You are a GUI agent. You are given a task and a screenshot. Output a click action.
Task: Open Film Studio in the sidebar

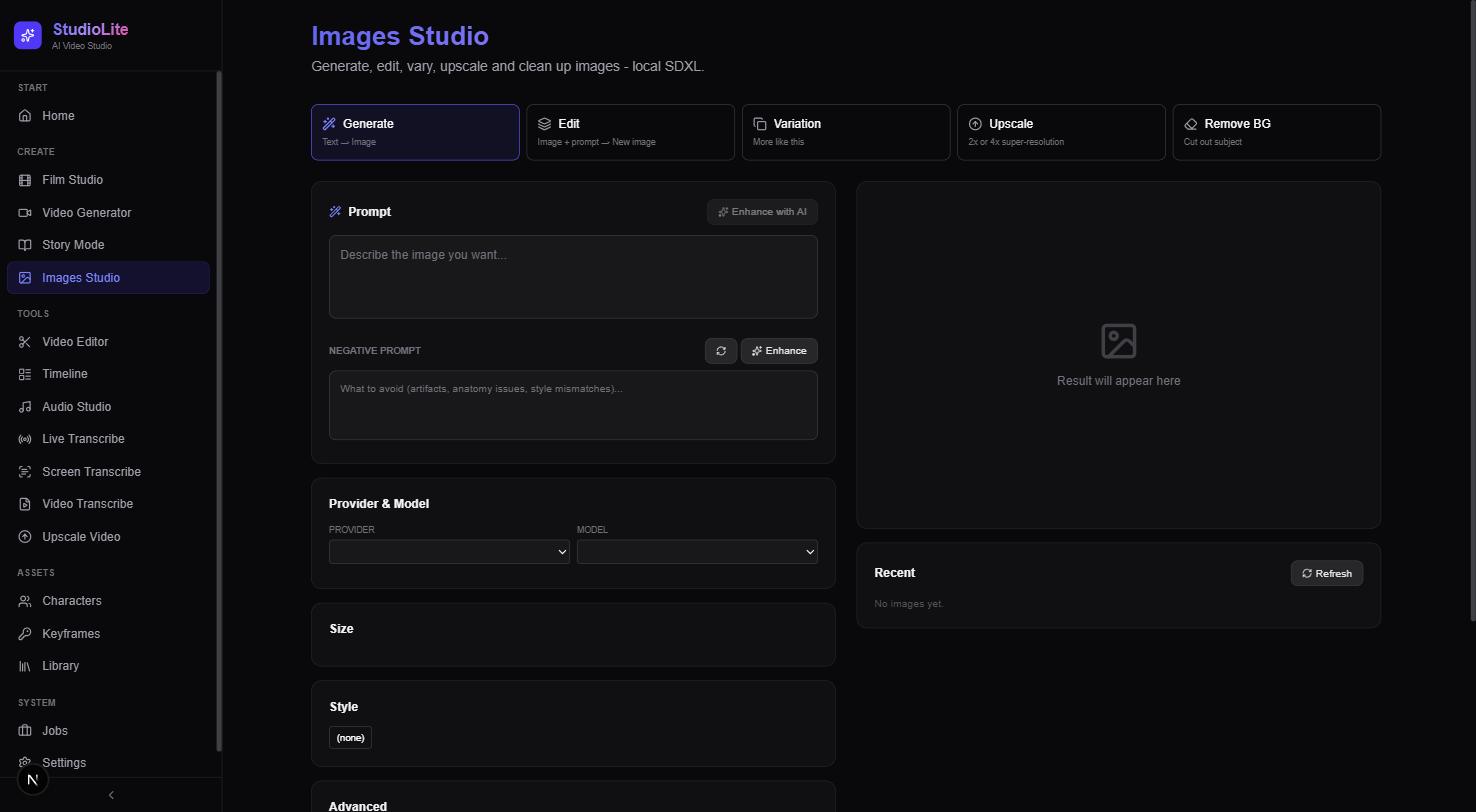108,180
